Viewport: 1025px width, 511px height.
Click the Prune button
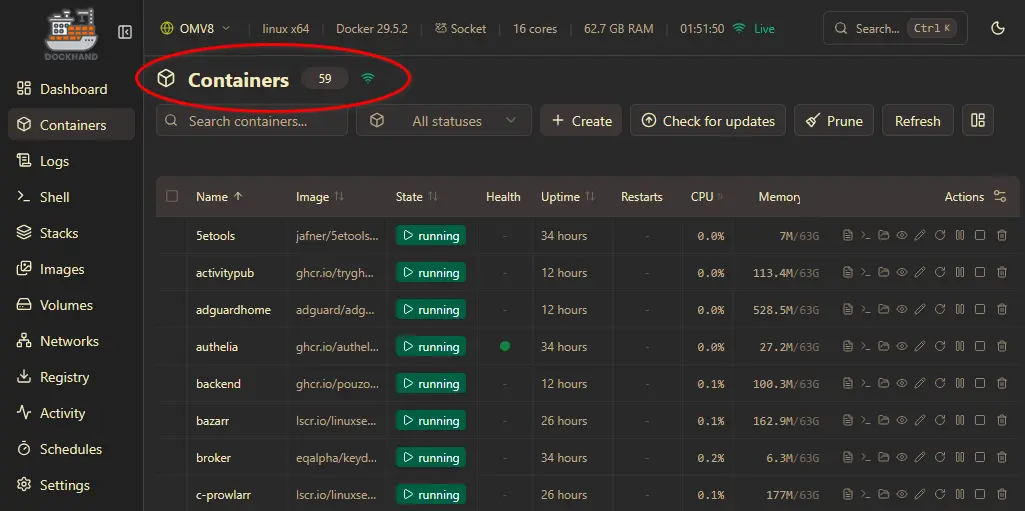(x=834, y=120)
